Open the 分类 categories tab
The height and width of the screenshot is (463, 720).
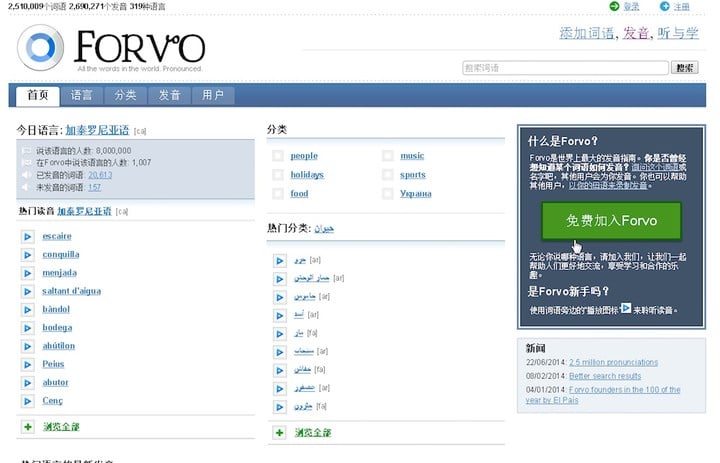click(x=125, y=96)
